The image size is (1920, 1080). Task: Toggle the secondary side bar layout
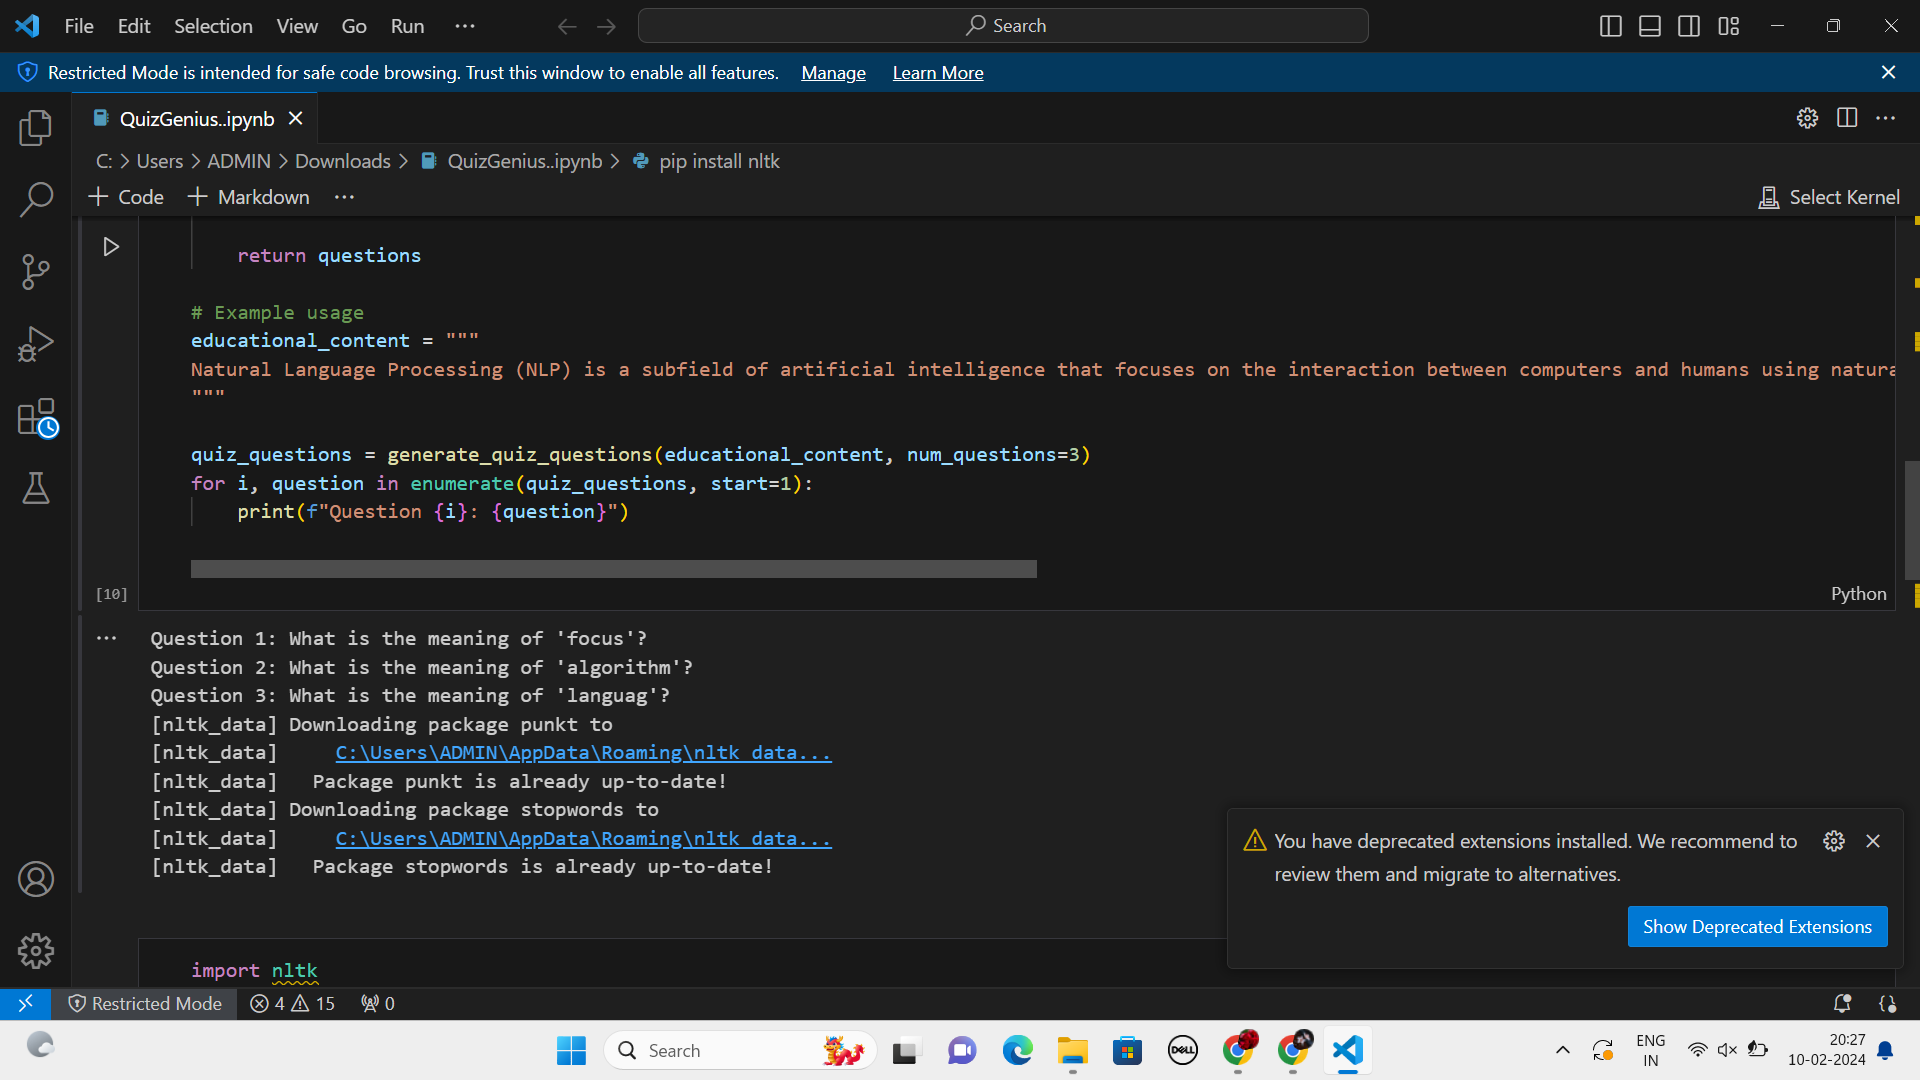click(1689, 26)
